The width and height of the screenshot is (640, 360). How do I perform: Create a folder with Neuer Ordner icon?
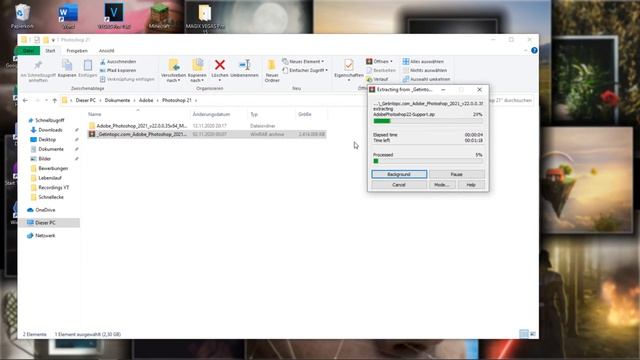(x=271, y=65)
